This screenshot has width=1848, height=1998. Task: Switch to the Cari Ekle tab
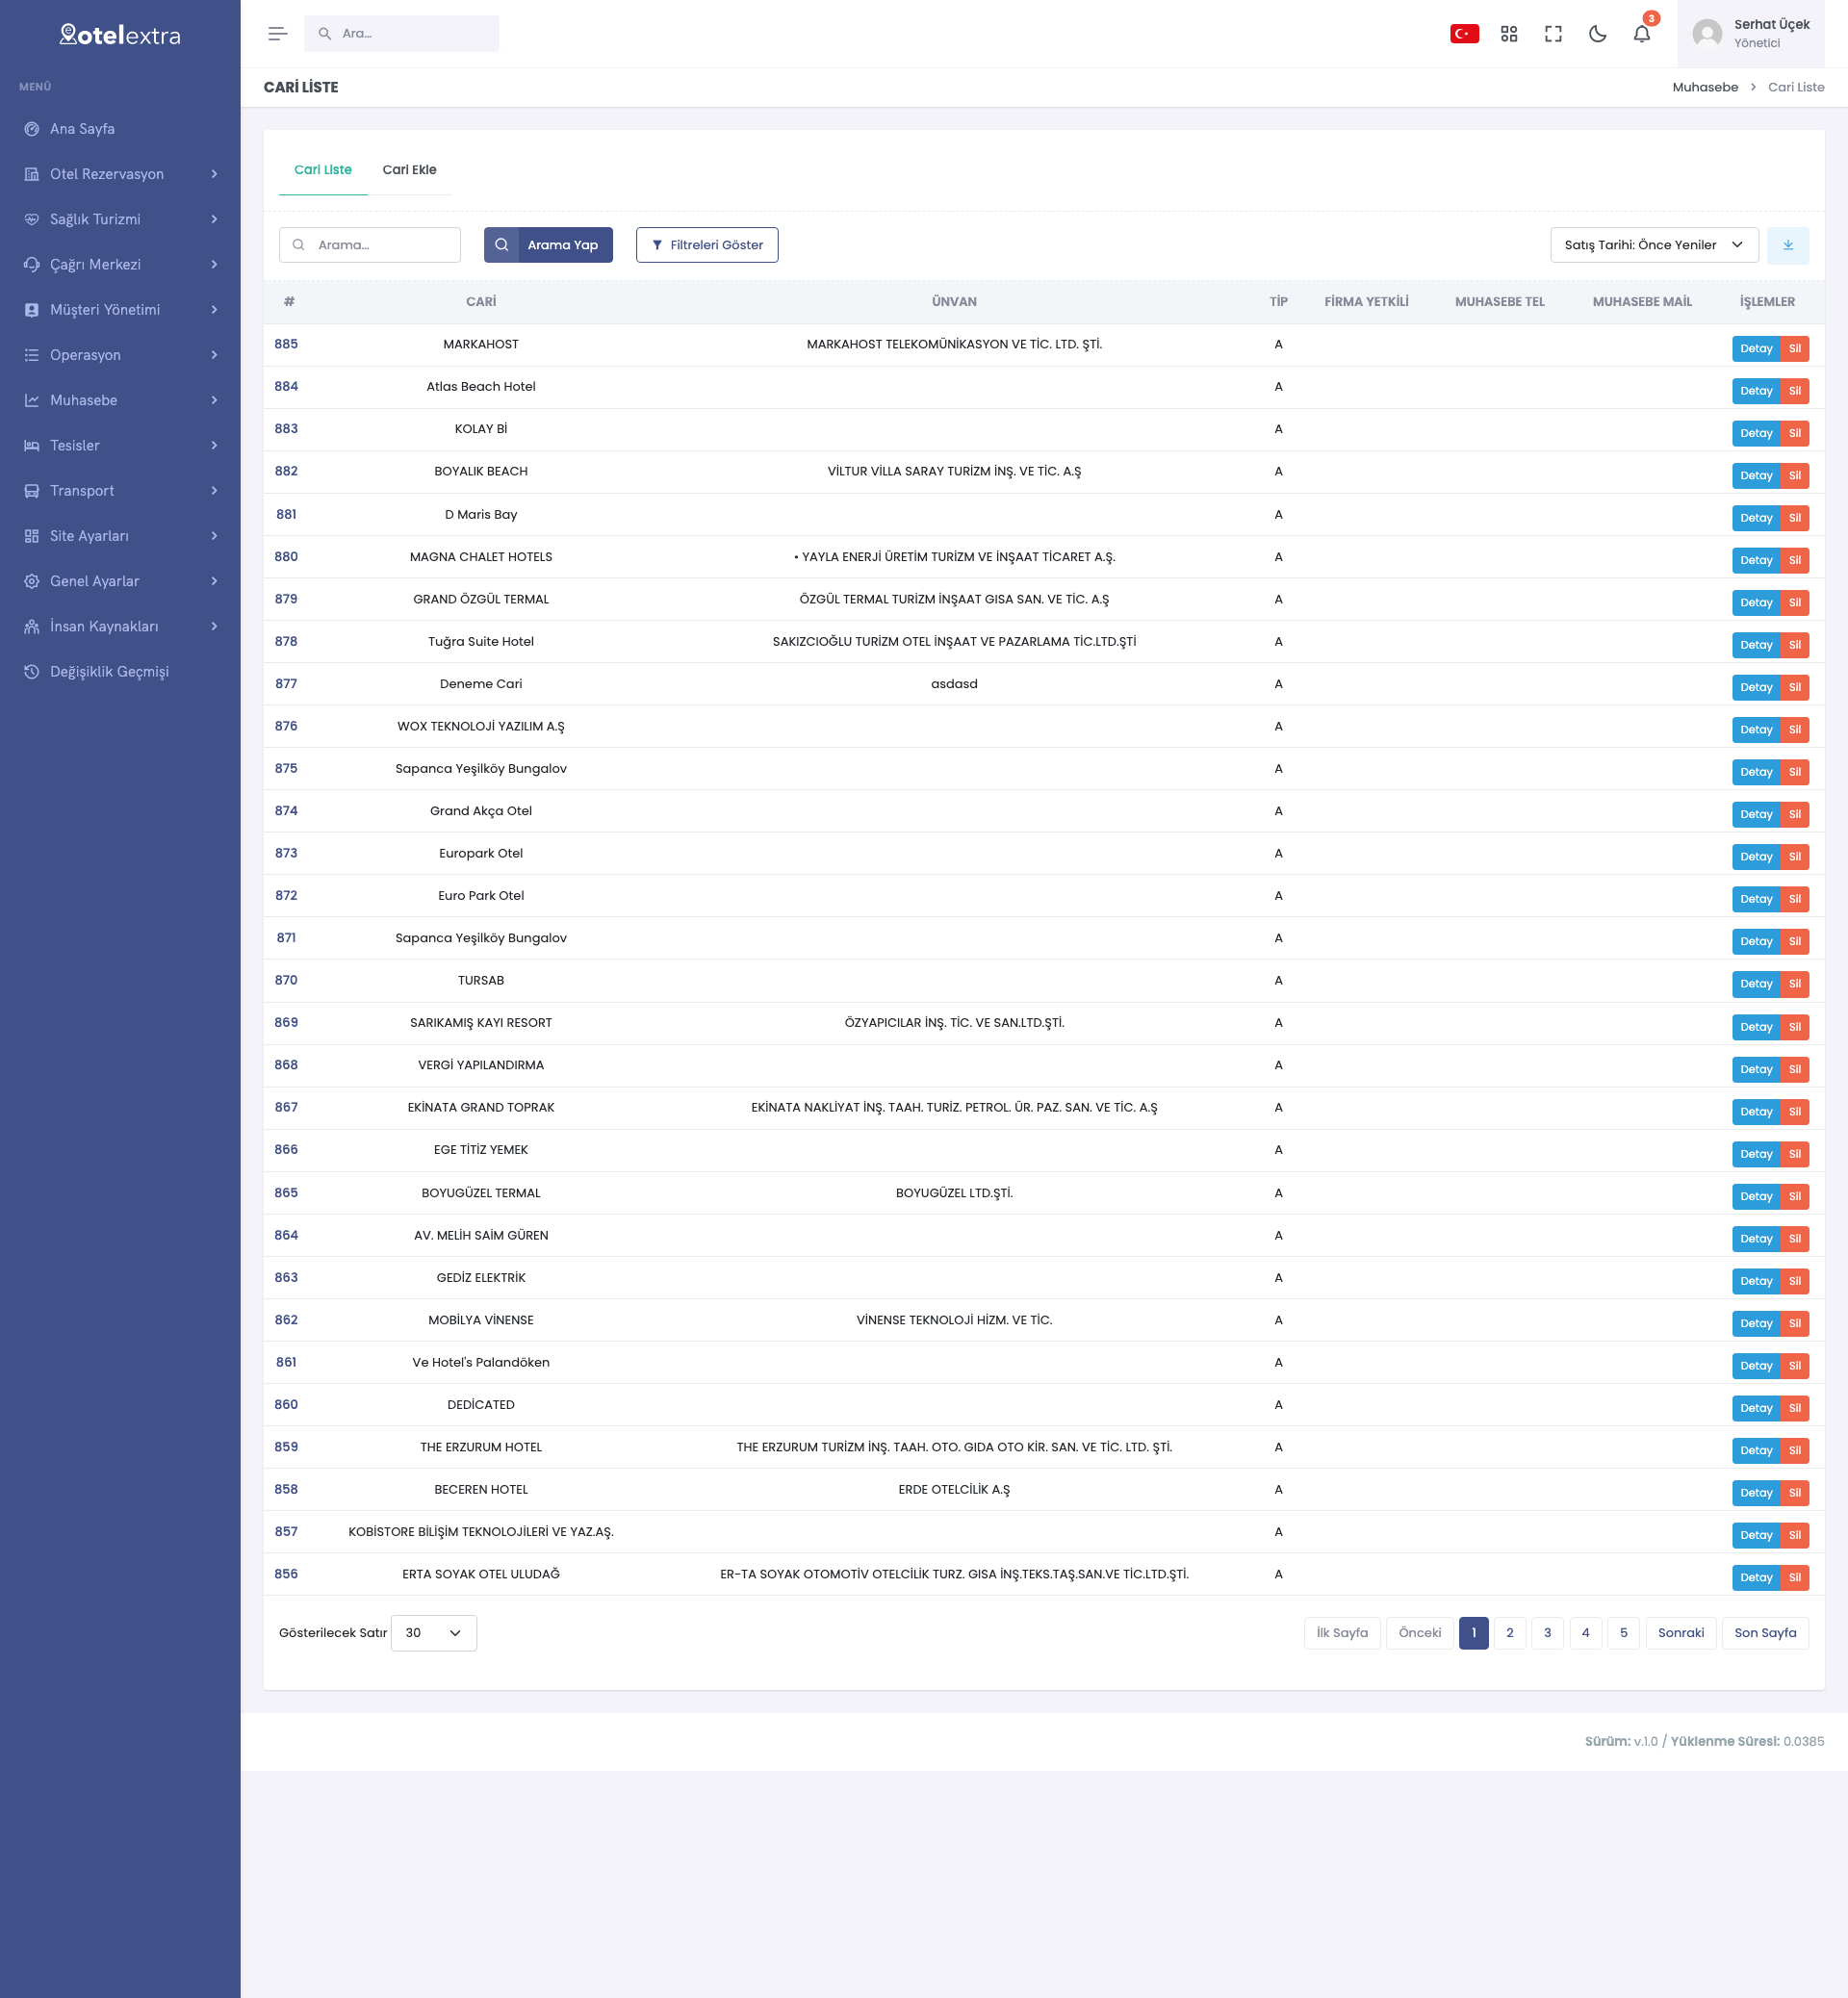tap(409, 170)
